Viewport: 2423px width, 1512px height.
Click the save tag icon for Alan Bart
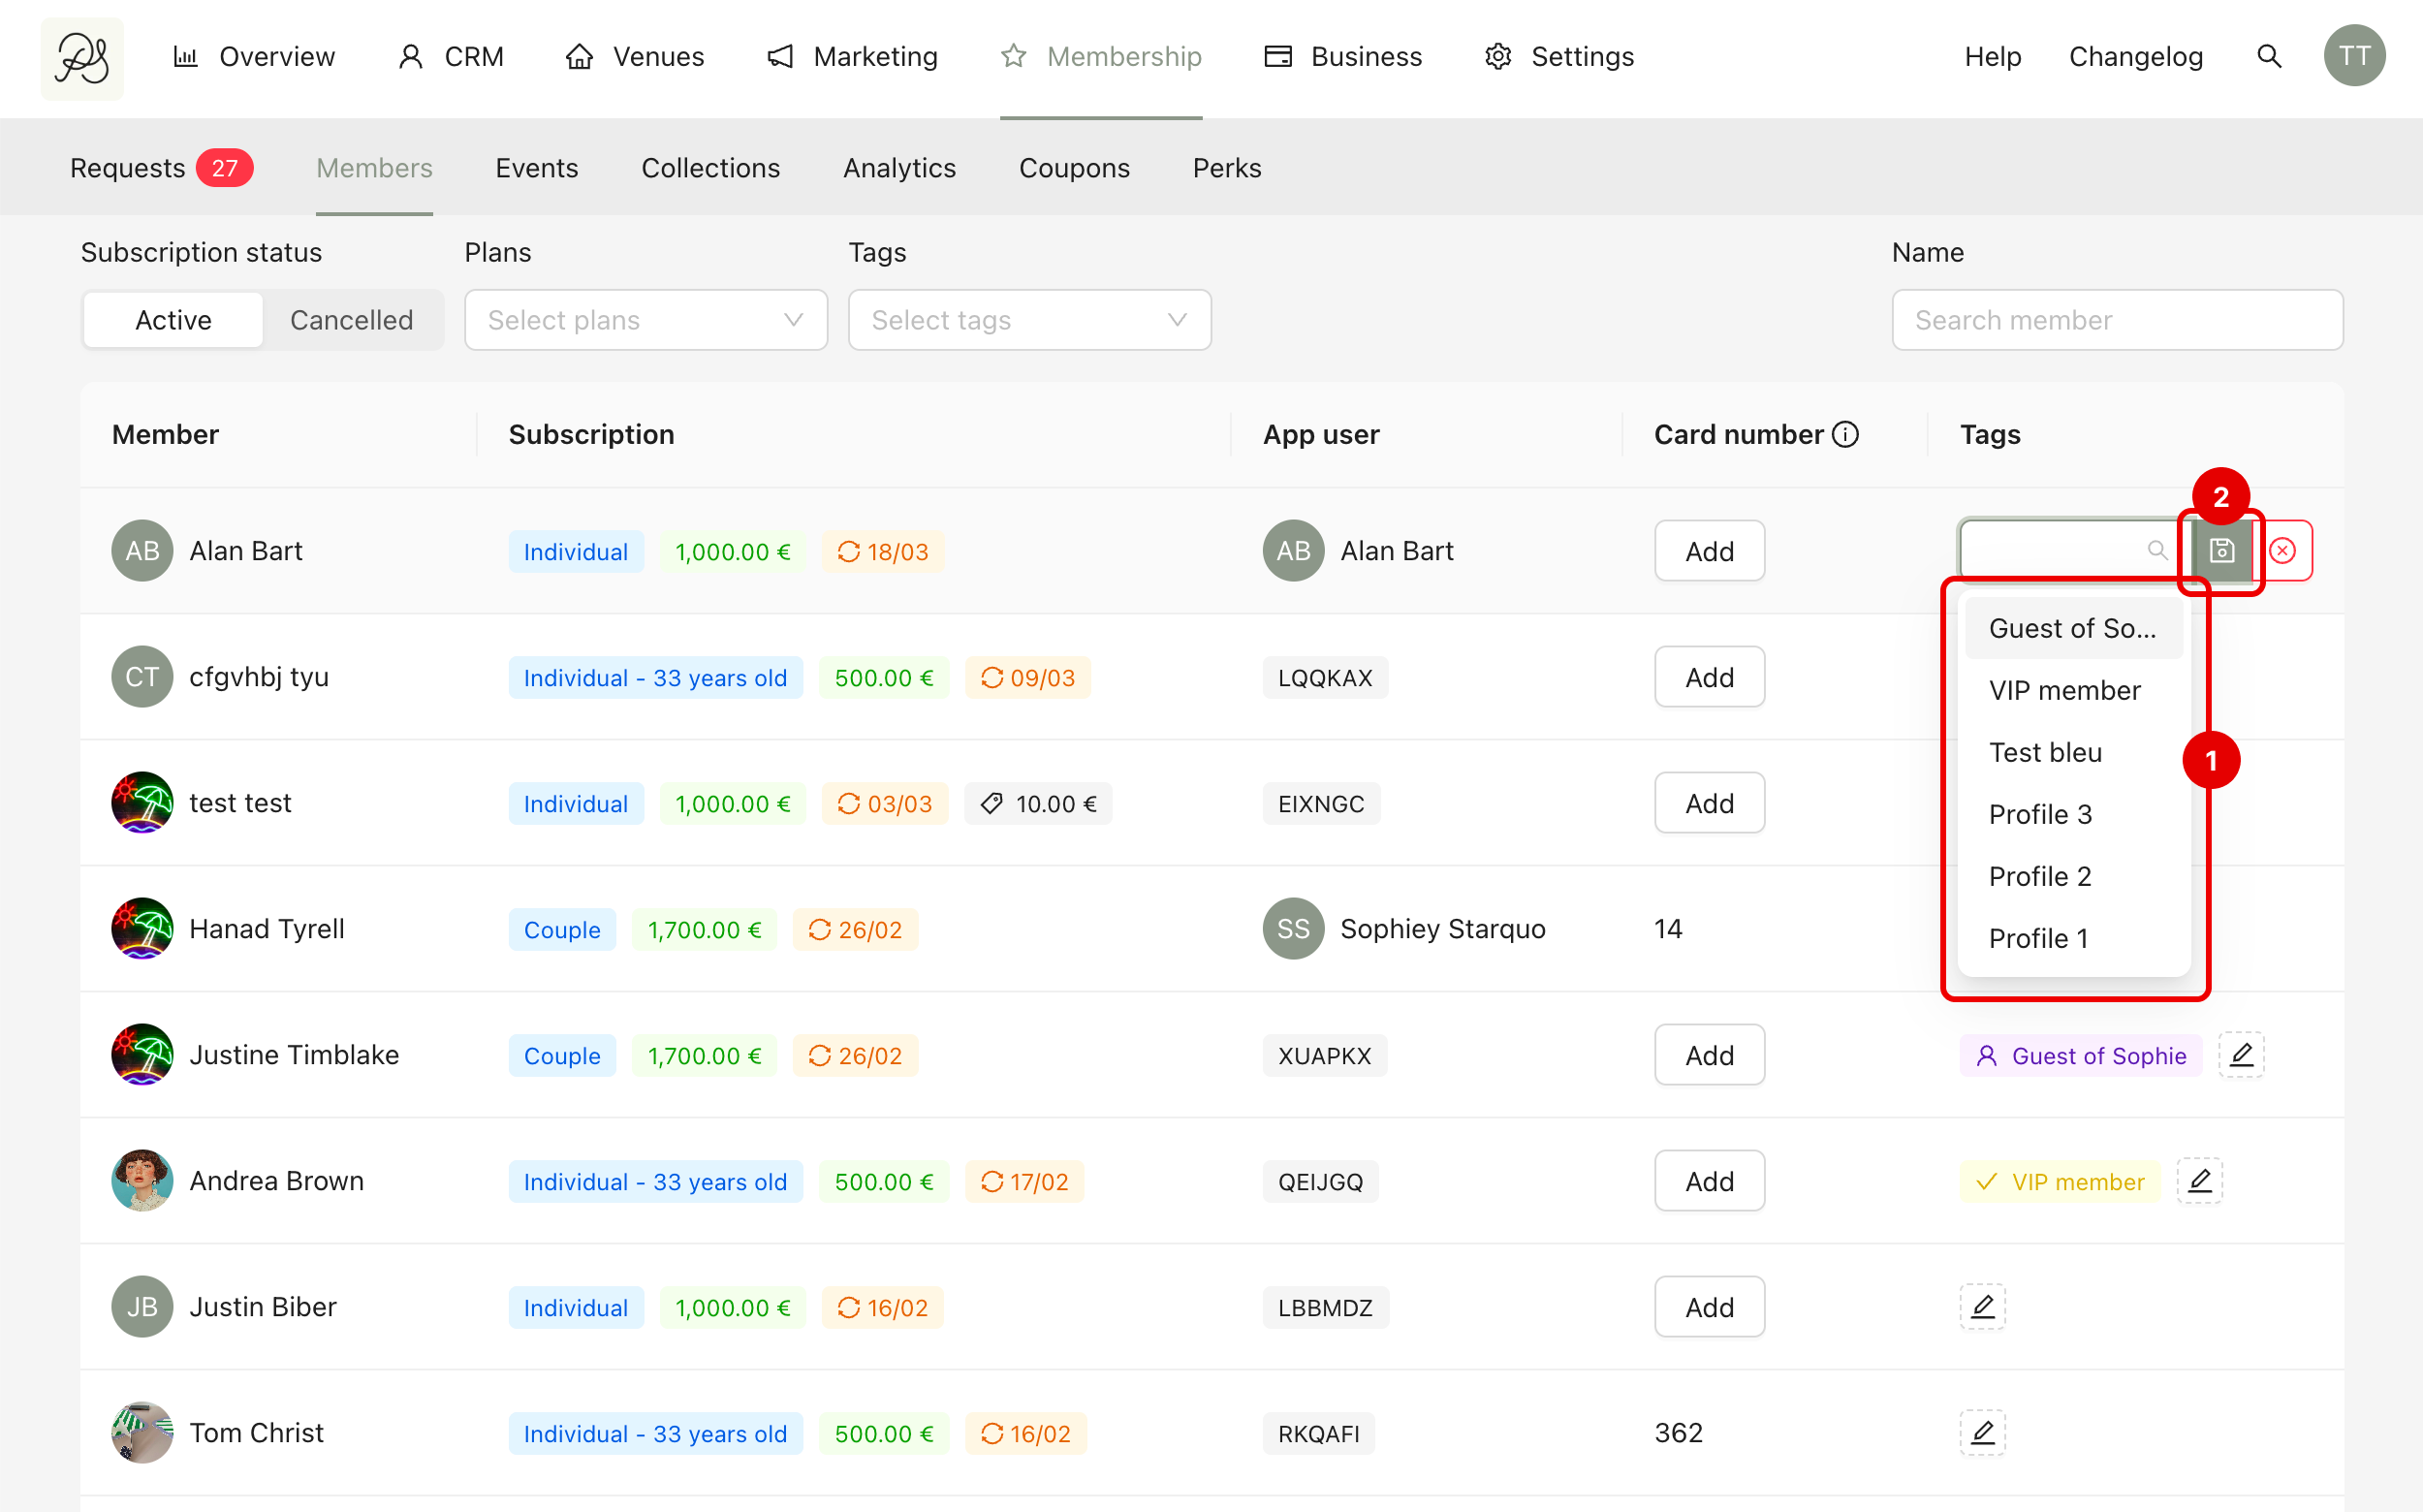click(x=2221, y=551)
